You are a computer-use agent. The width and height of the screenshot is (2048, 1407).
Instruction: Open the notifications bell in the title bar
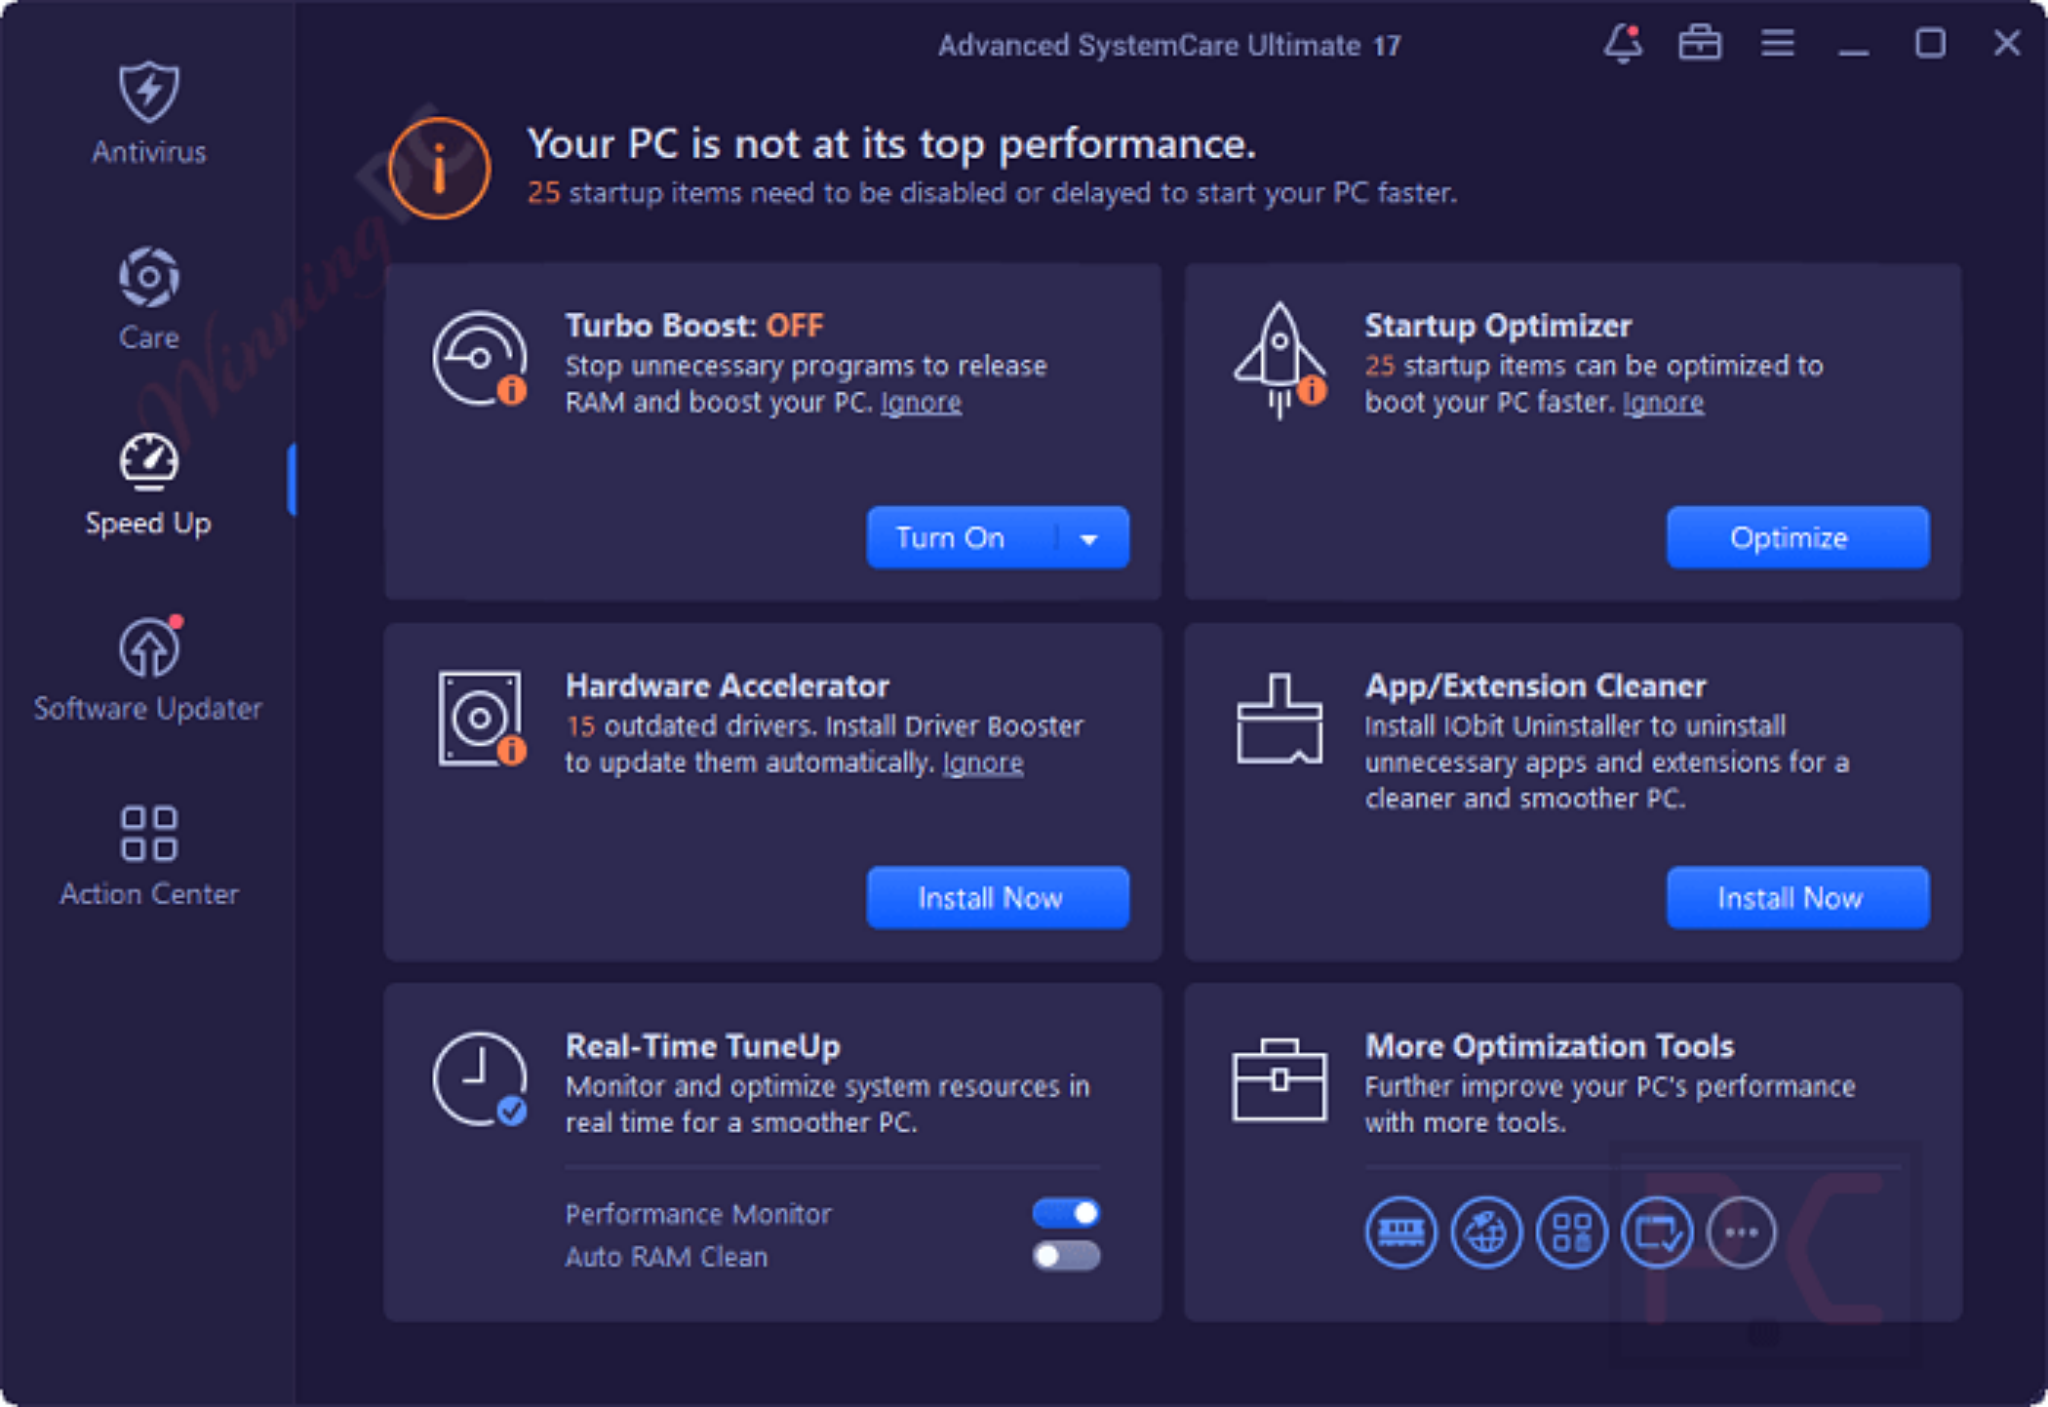[1622, 44]
